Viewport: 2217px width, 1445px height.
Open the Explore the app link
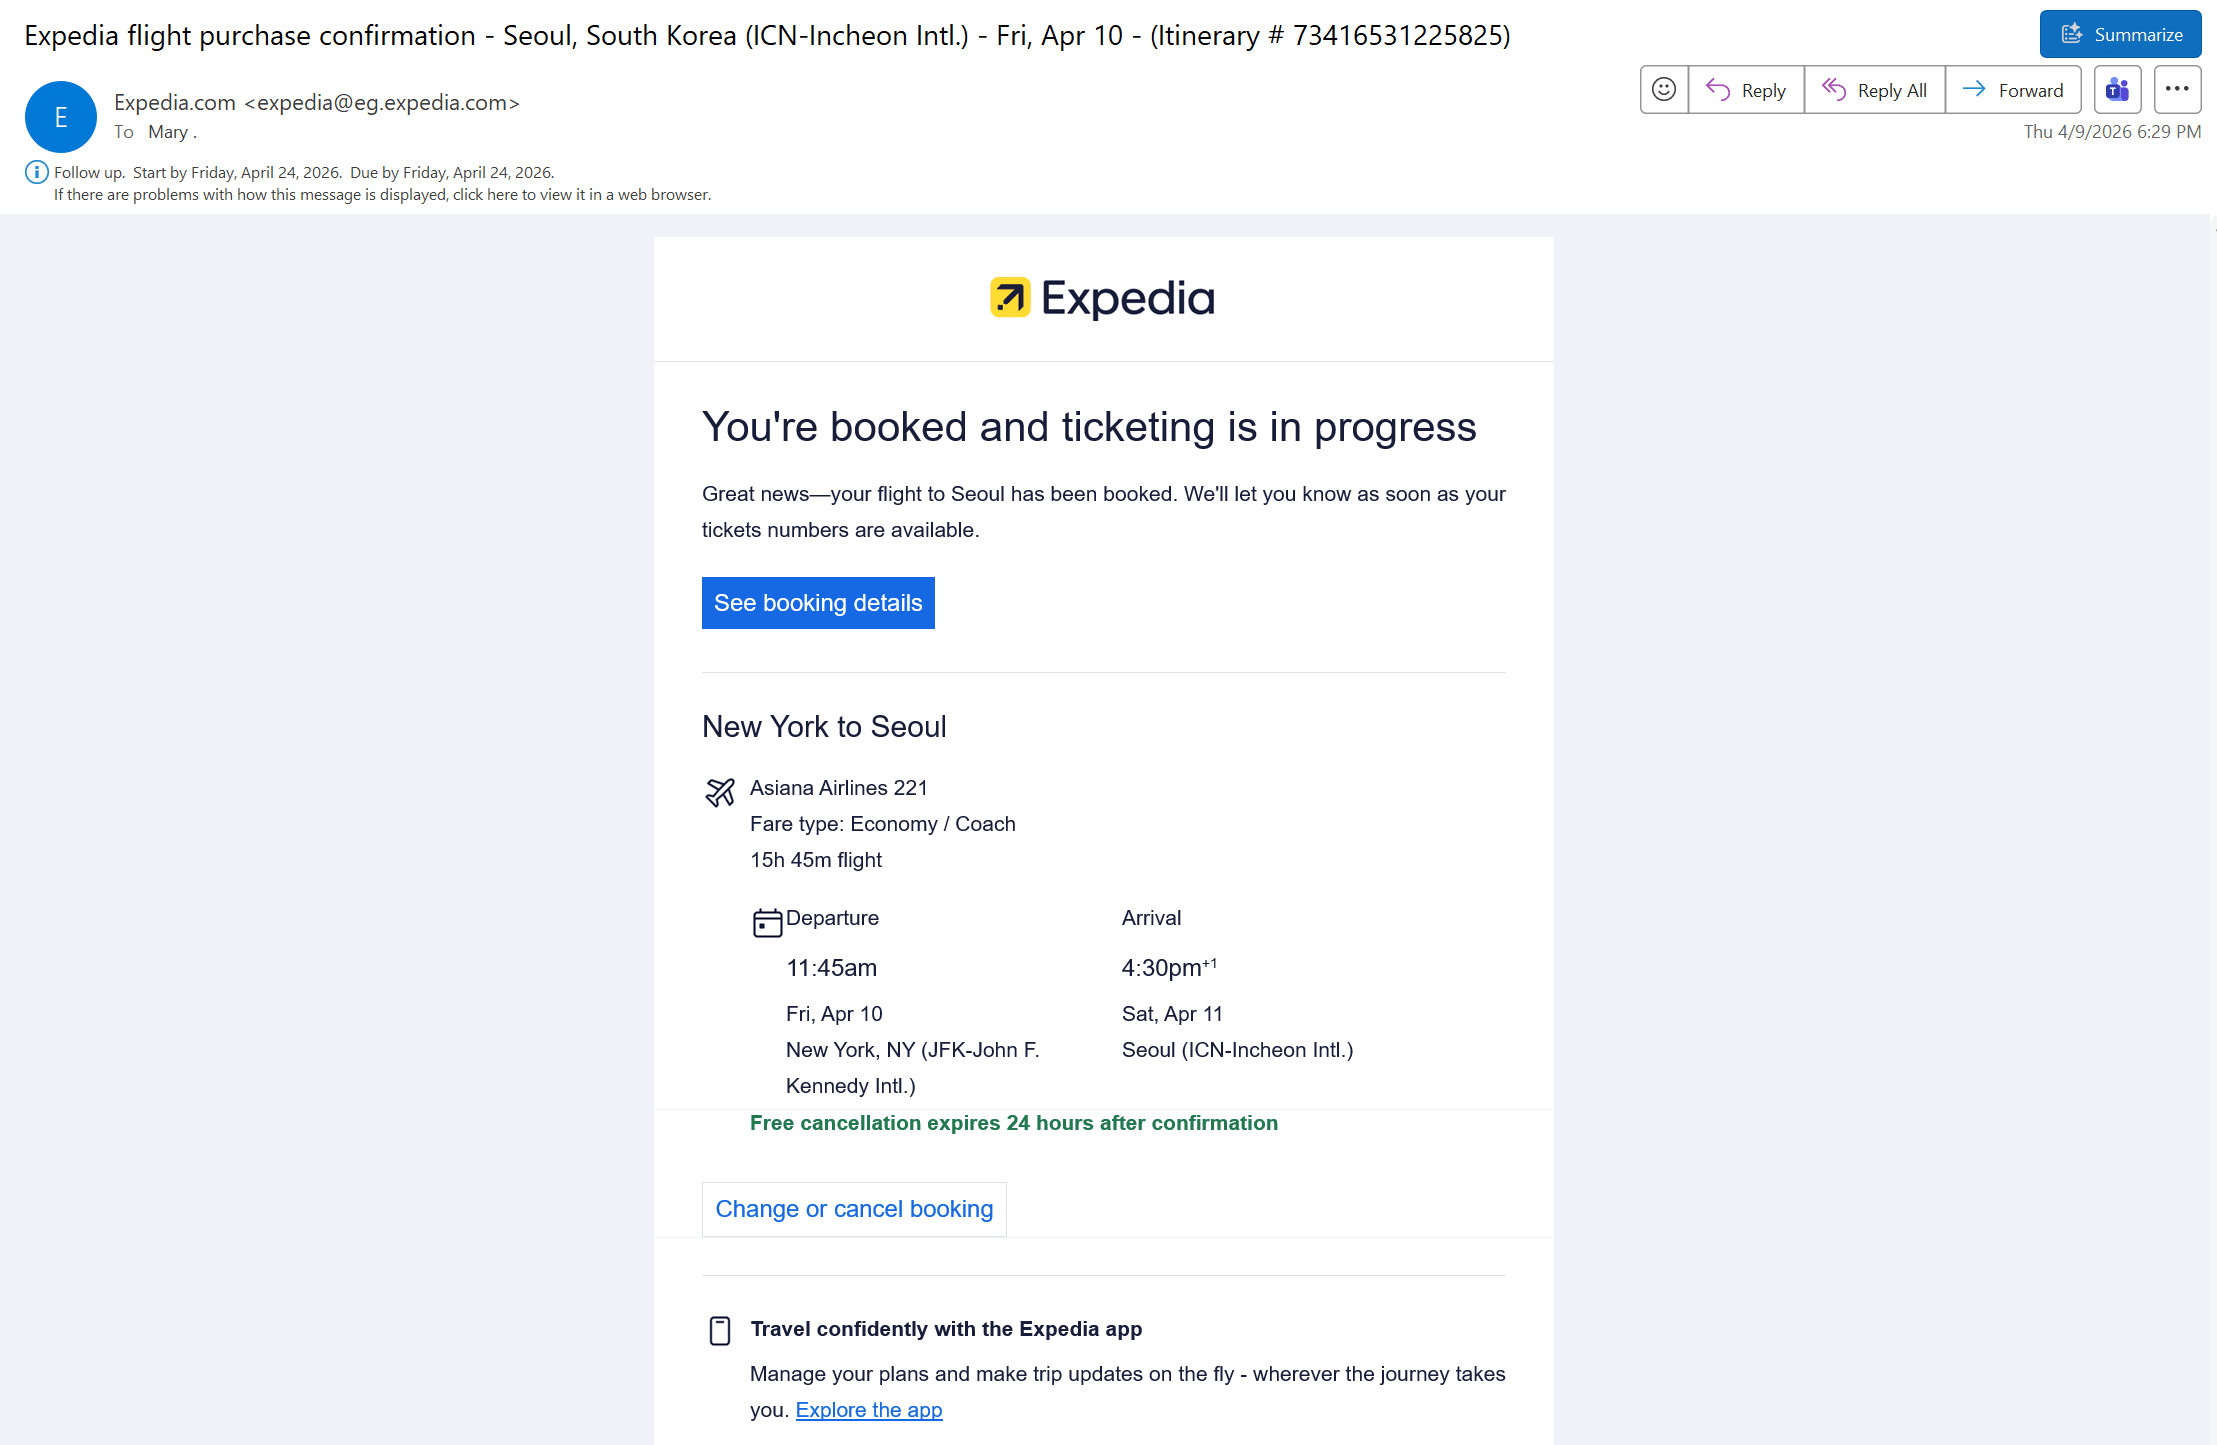pyautogui.click(x=868, y=1410)
